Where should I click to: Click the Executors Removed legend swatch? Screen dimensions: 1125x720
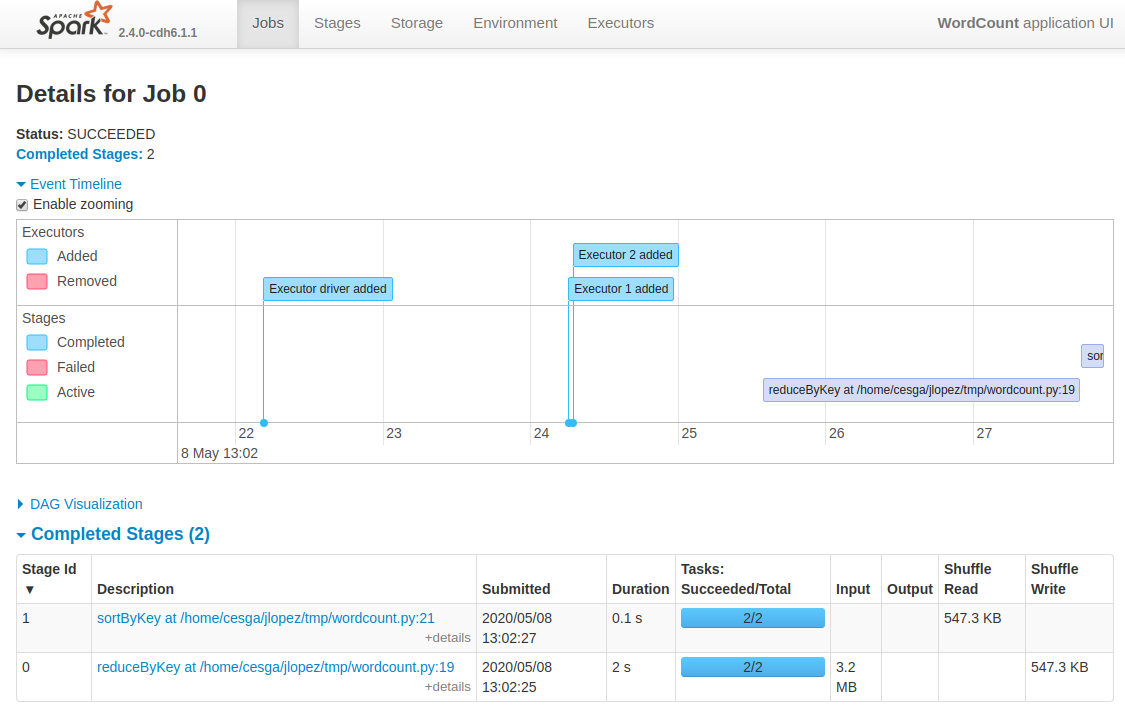pos(37,282)
